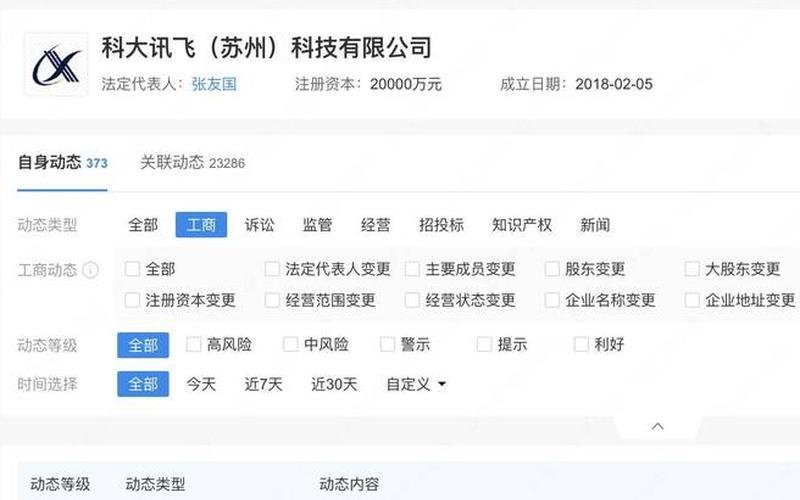The image size is (800, 500).
Task: Click the iFlytek company logo
Action: 56,64
